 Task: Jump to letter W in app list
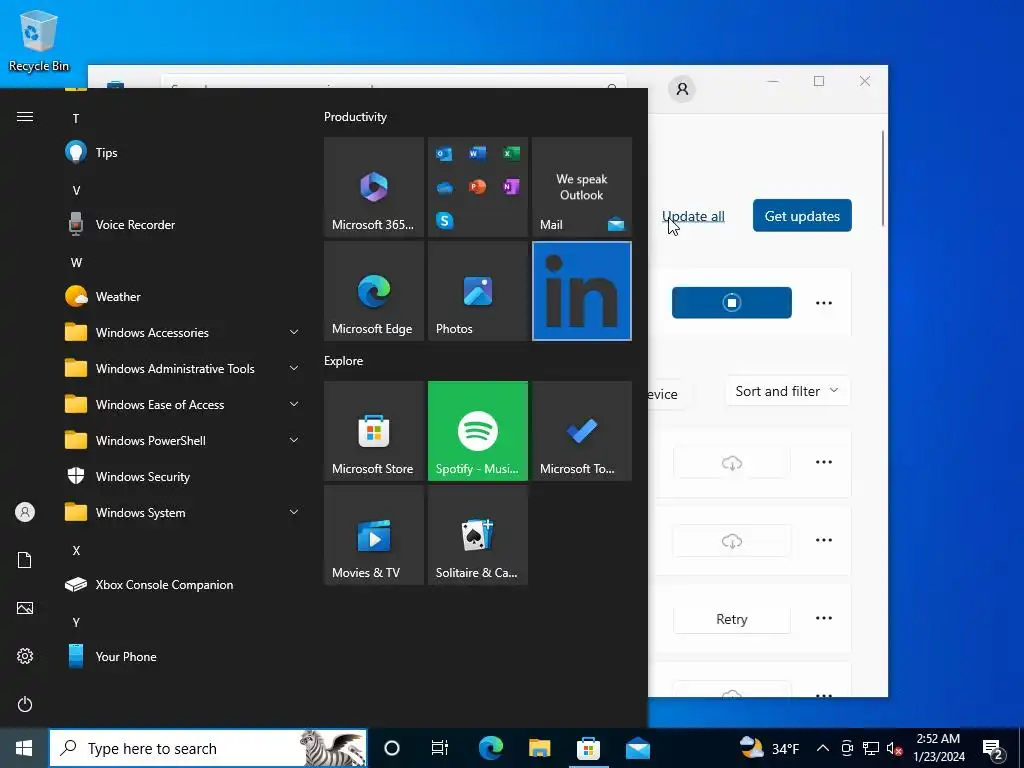(76, 263)
